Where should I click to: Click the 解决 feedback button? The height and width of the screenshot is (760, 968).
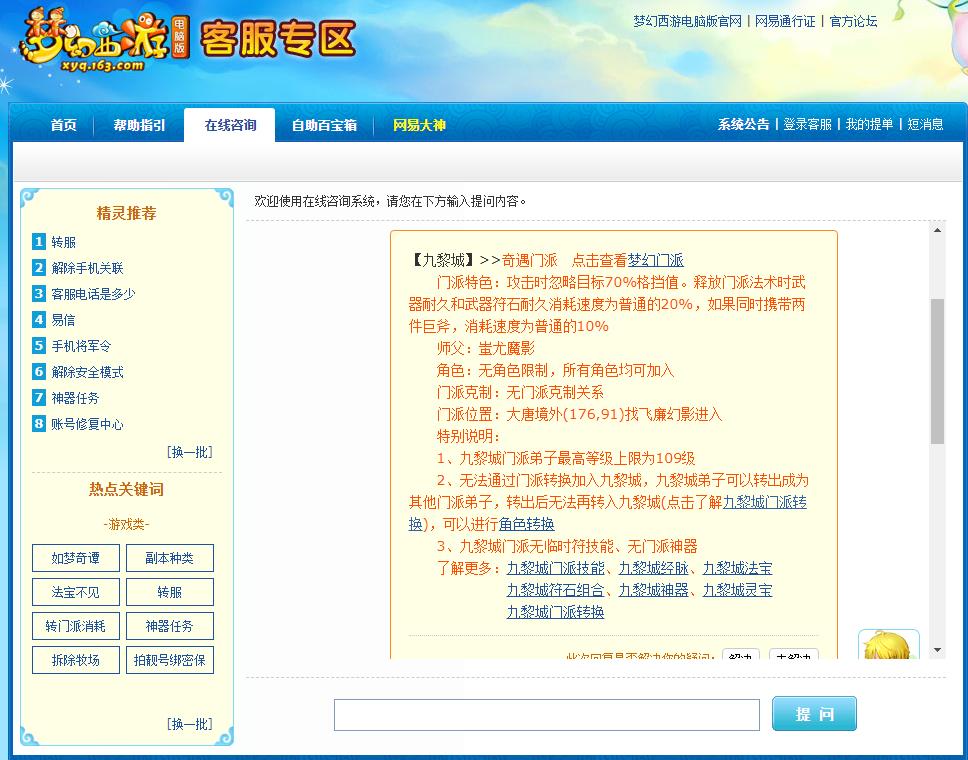[x=740, y=655]
